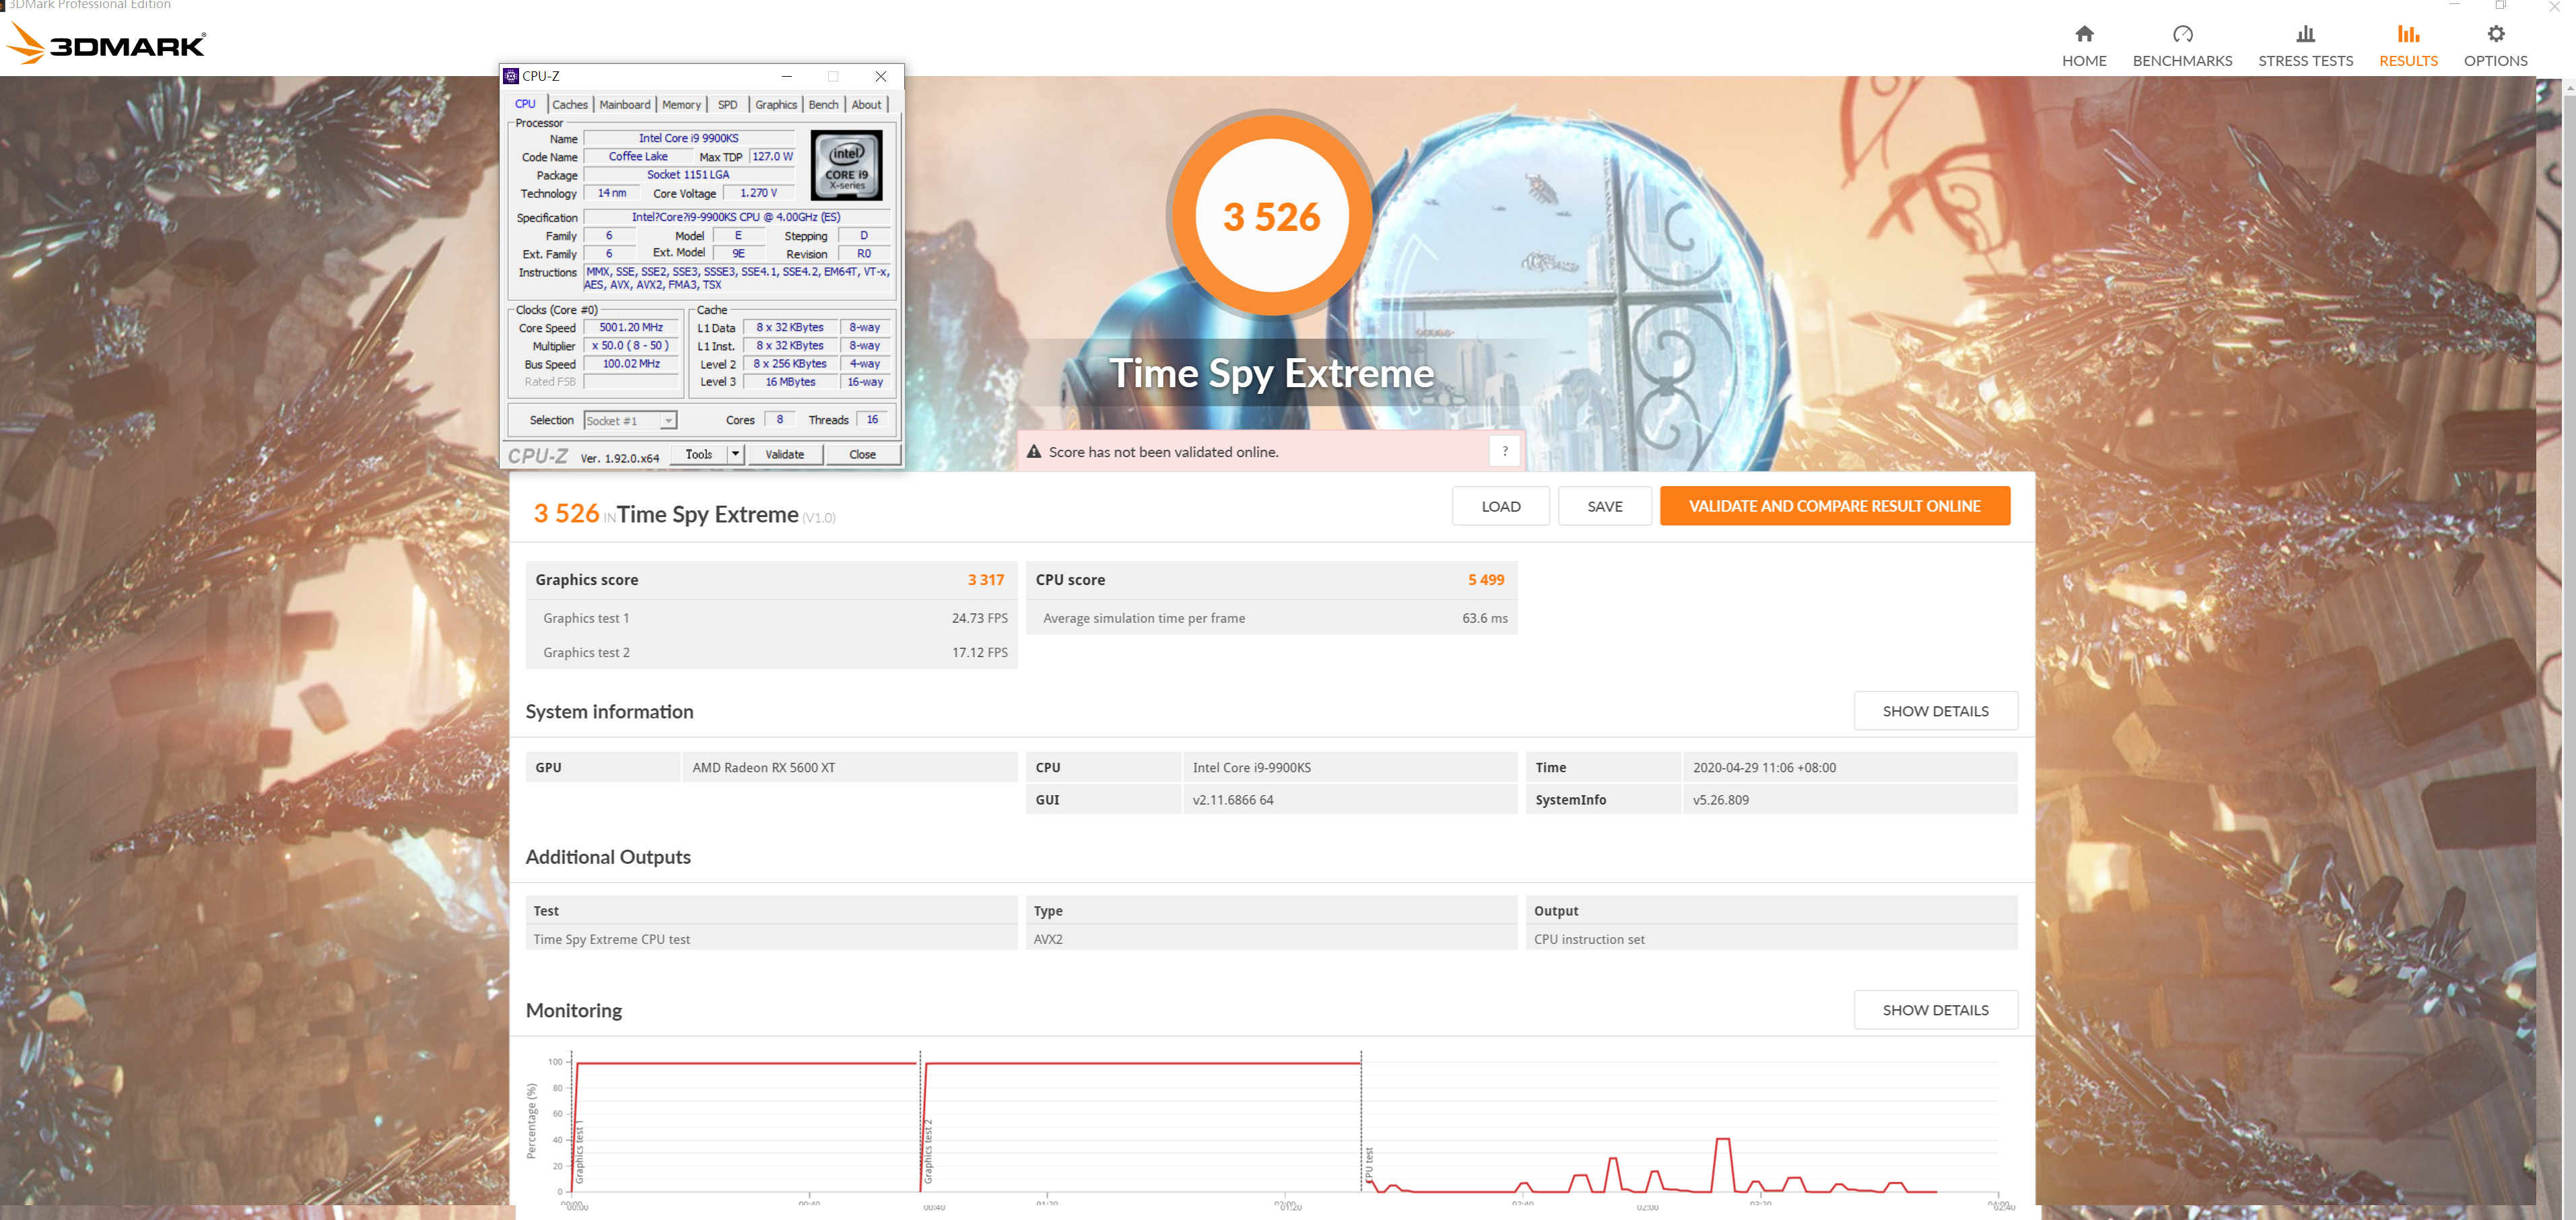This screenshot has width=2576, height=1220.
Task: Click the Tools button in CPU-Z
Action: 698,454
